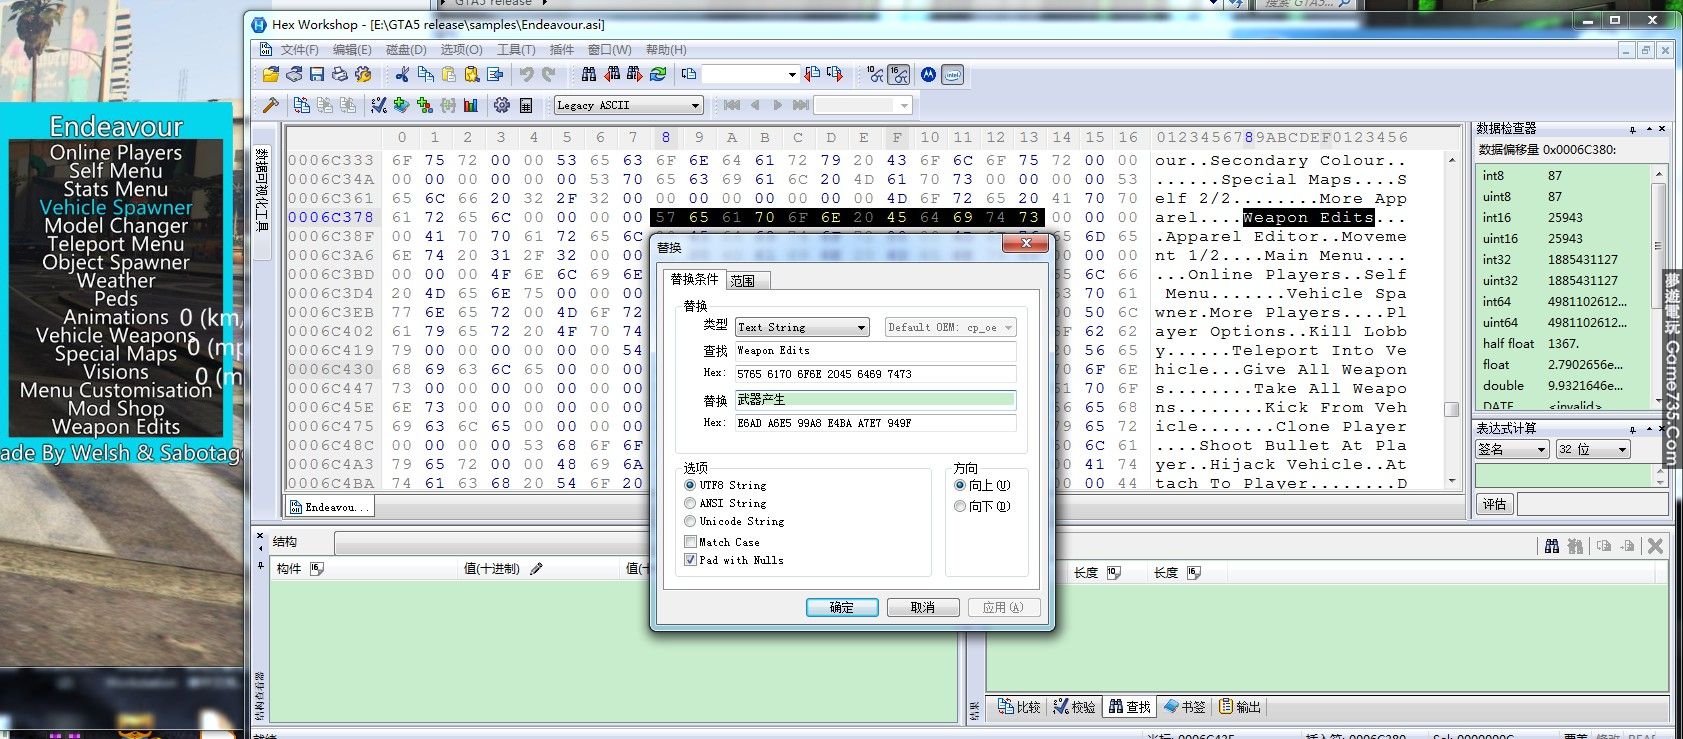
Task: Switch to the 比较 results tab
Action: [1020, 707]
